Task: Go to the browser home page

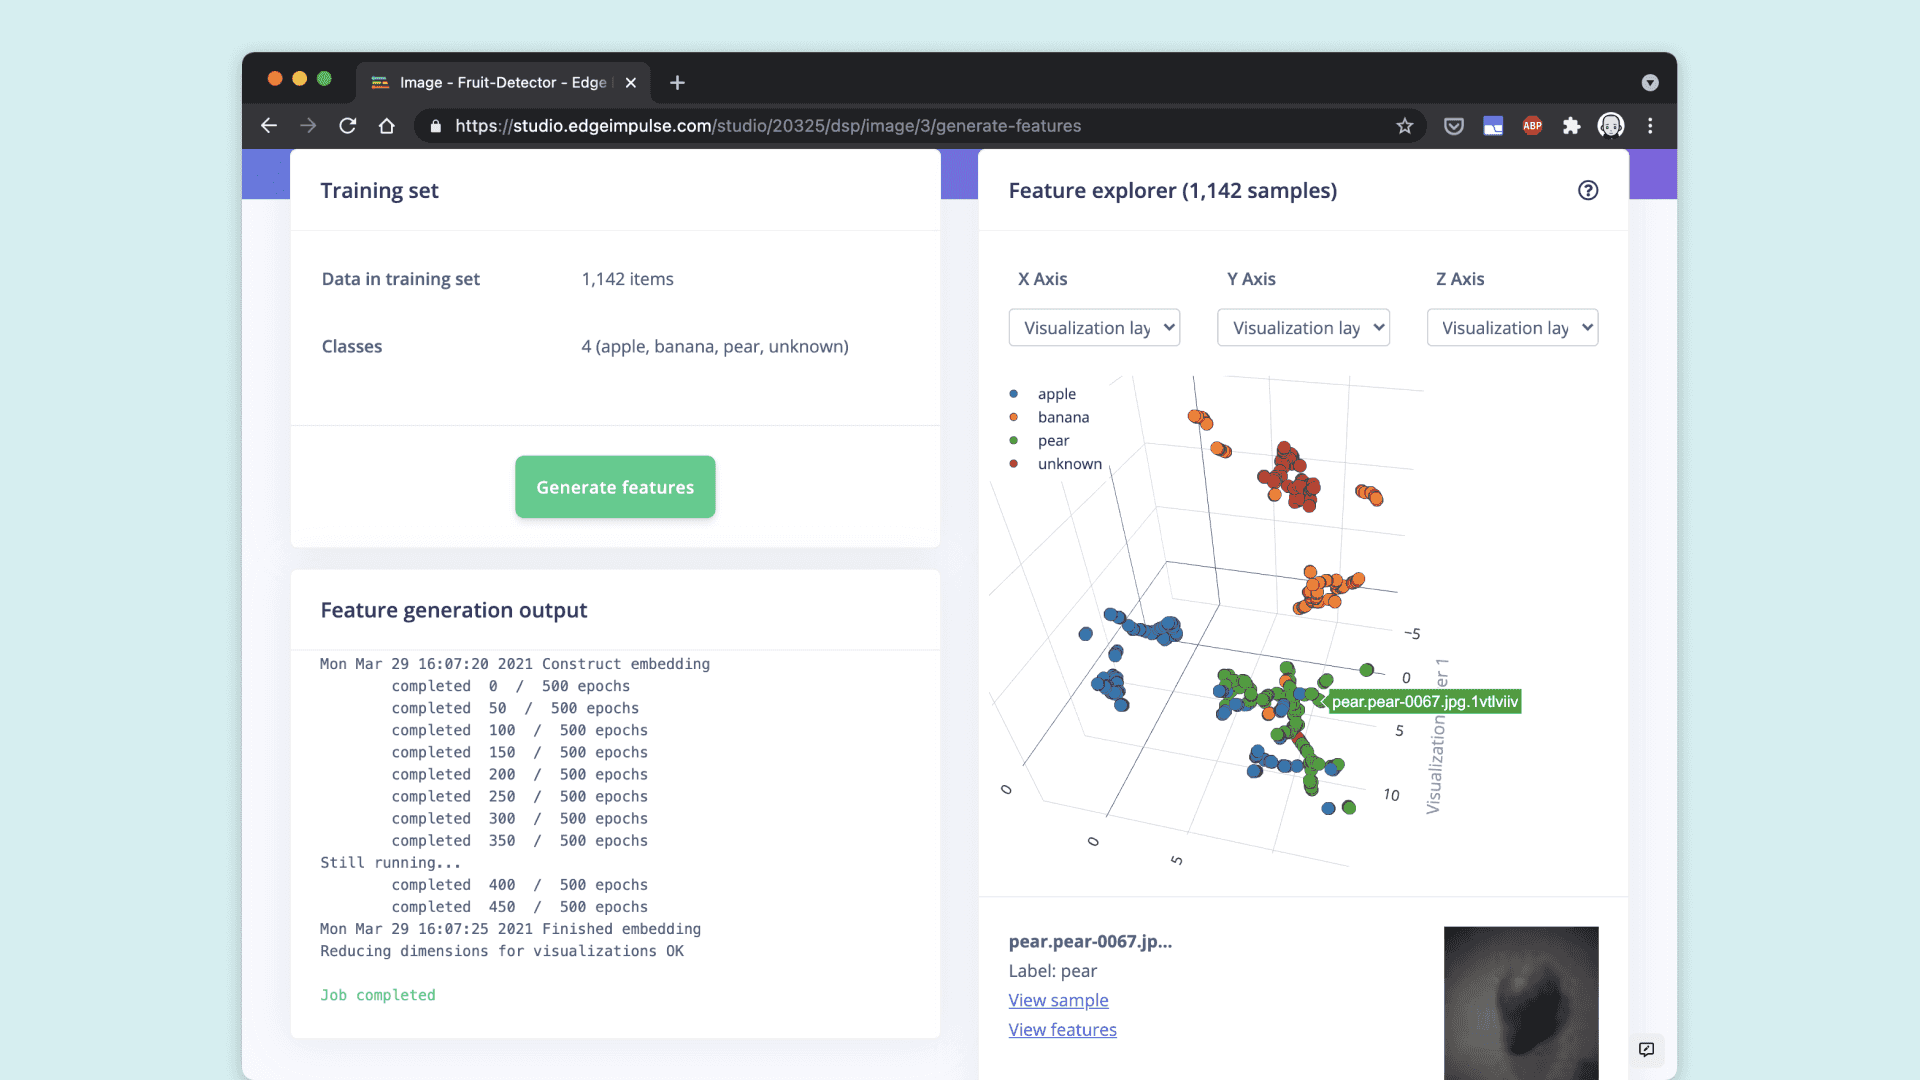Action: pos(387,126)
